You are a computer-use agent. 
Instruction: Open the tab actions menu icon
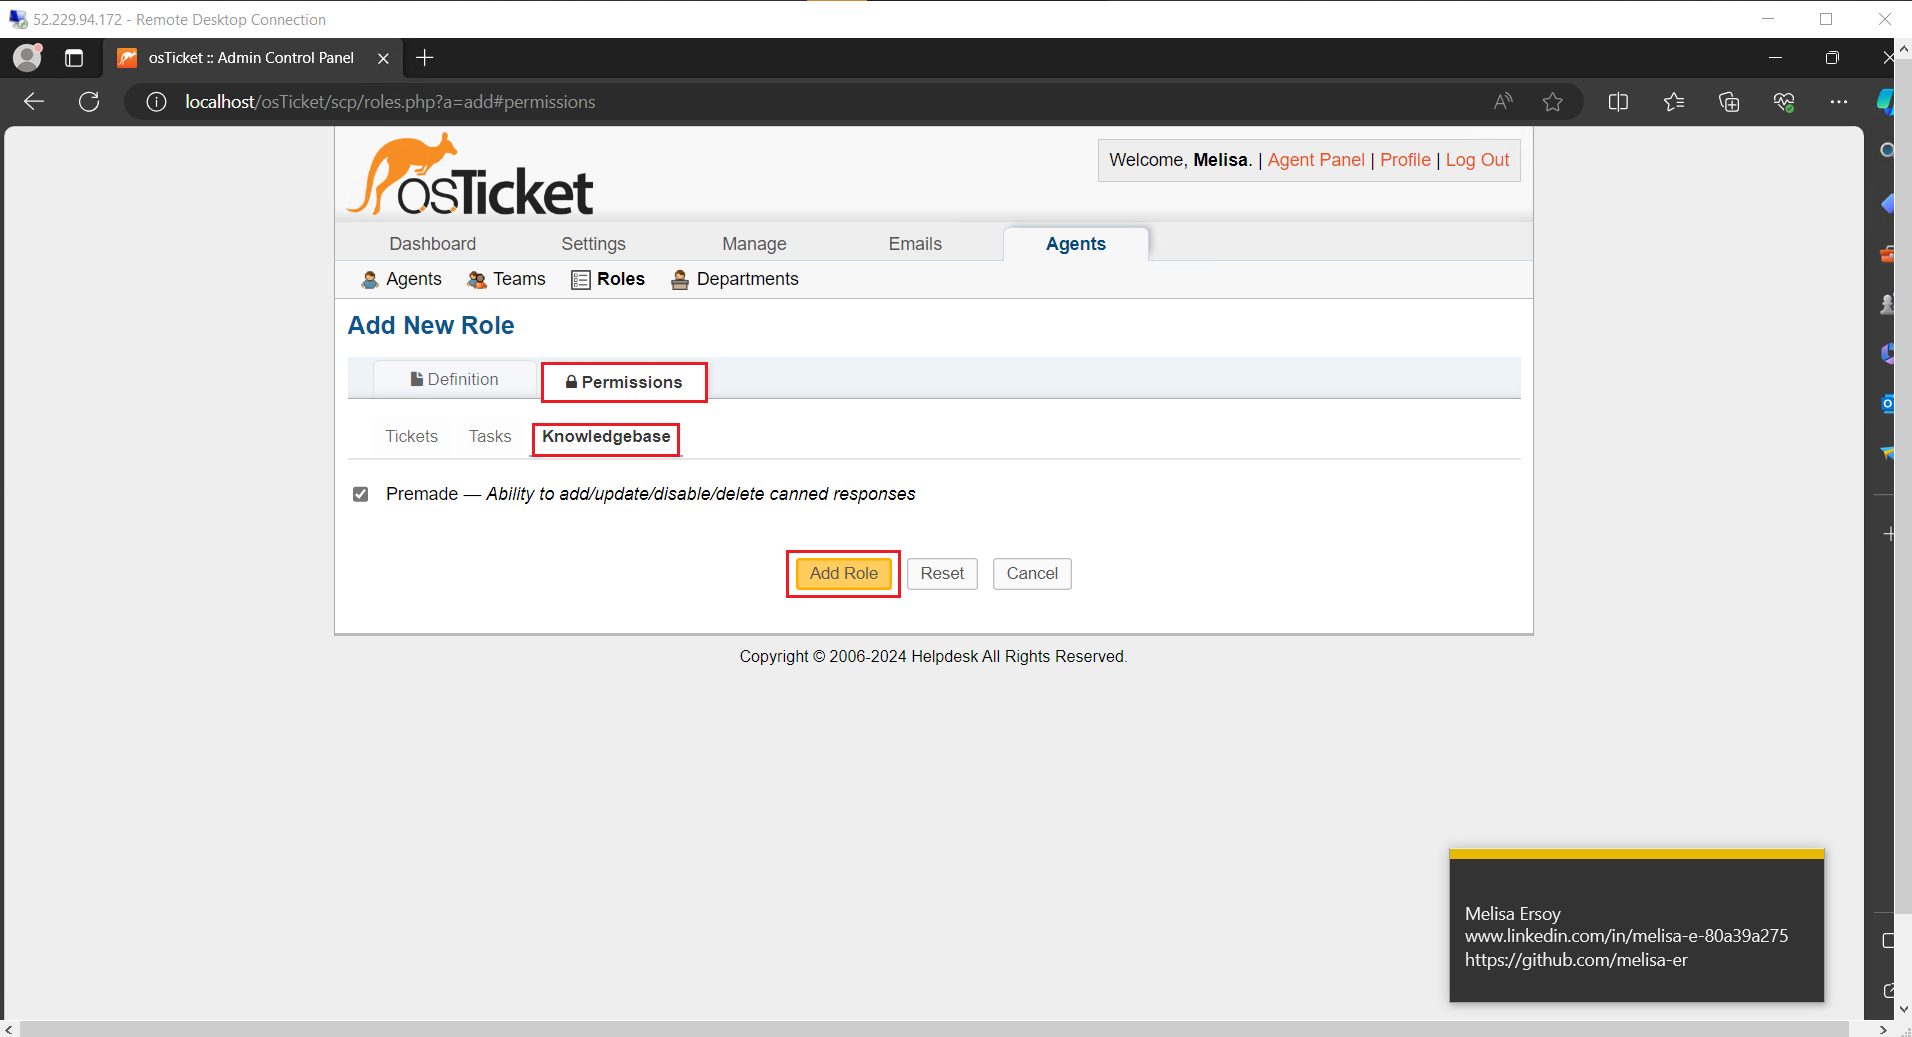coord(74,58)
